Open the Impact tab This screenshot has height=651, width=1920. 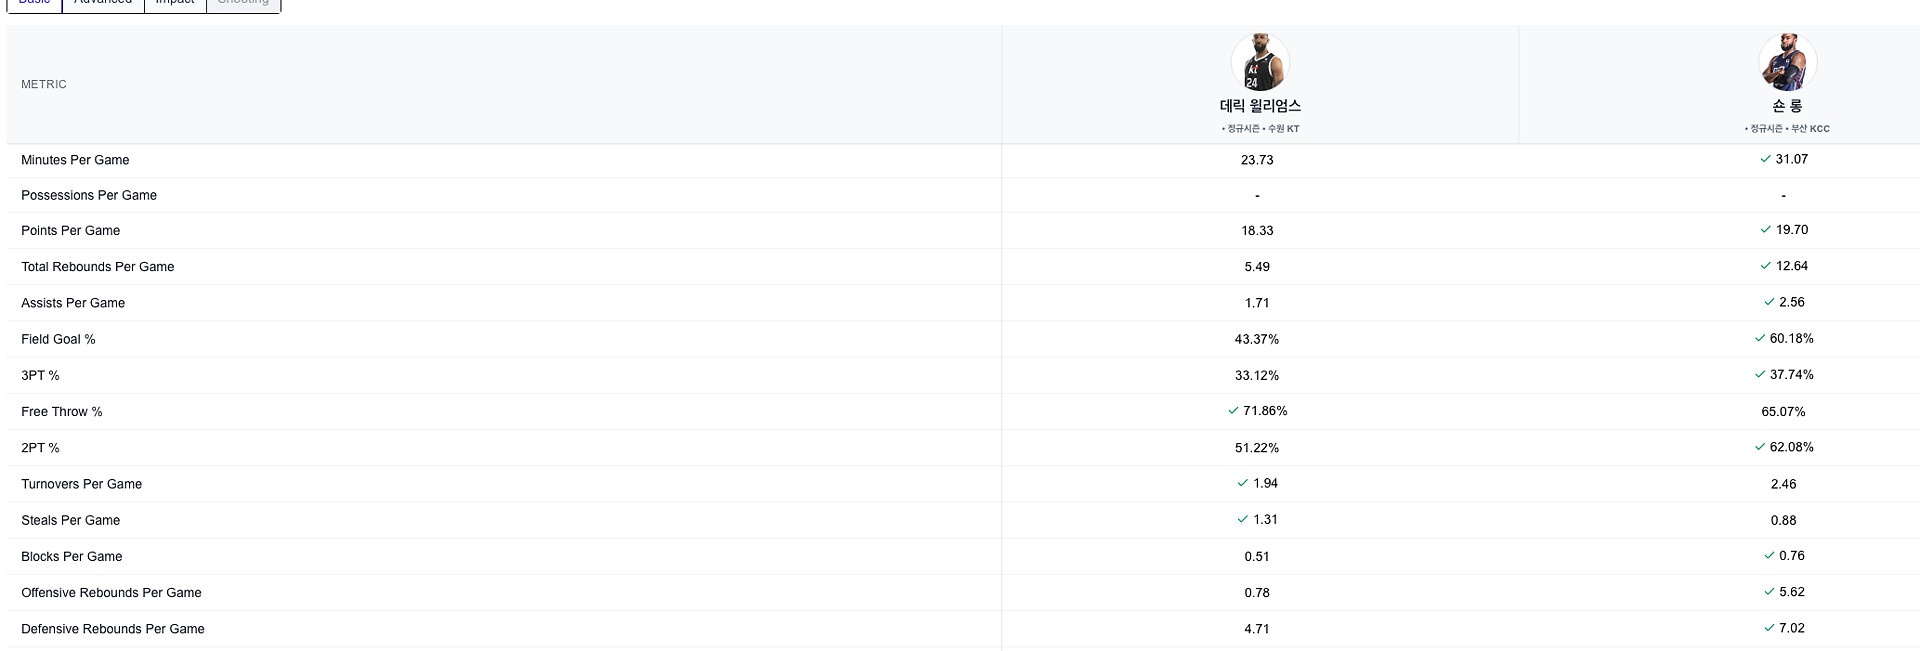tap(175, 3)
